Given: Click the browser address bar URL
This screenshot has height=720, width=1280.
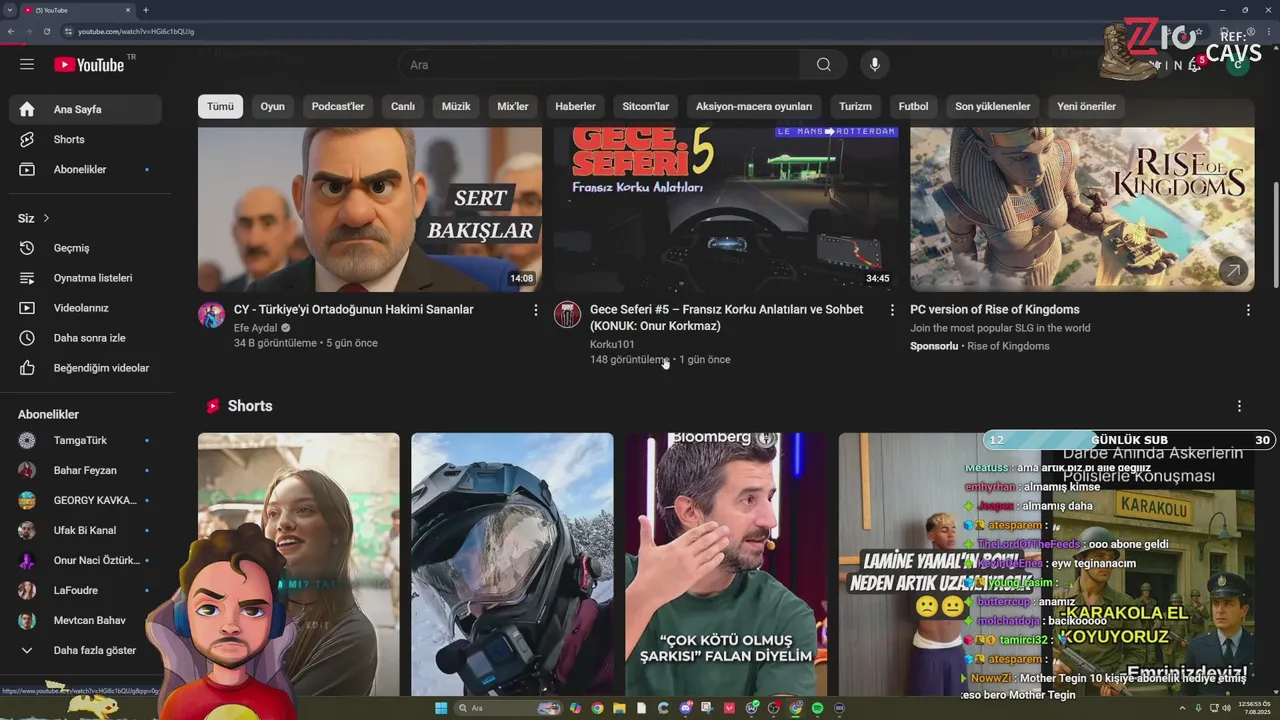Looking at the screenshot, I should [x=136, y=31].
